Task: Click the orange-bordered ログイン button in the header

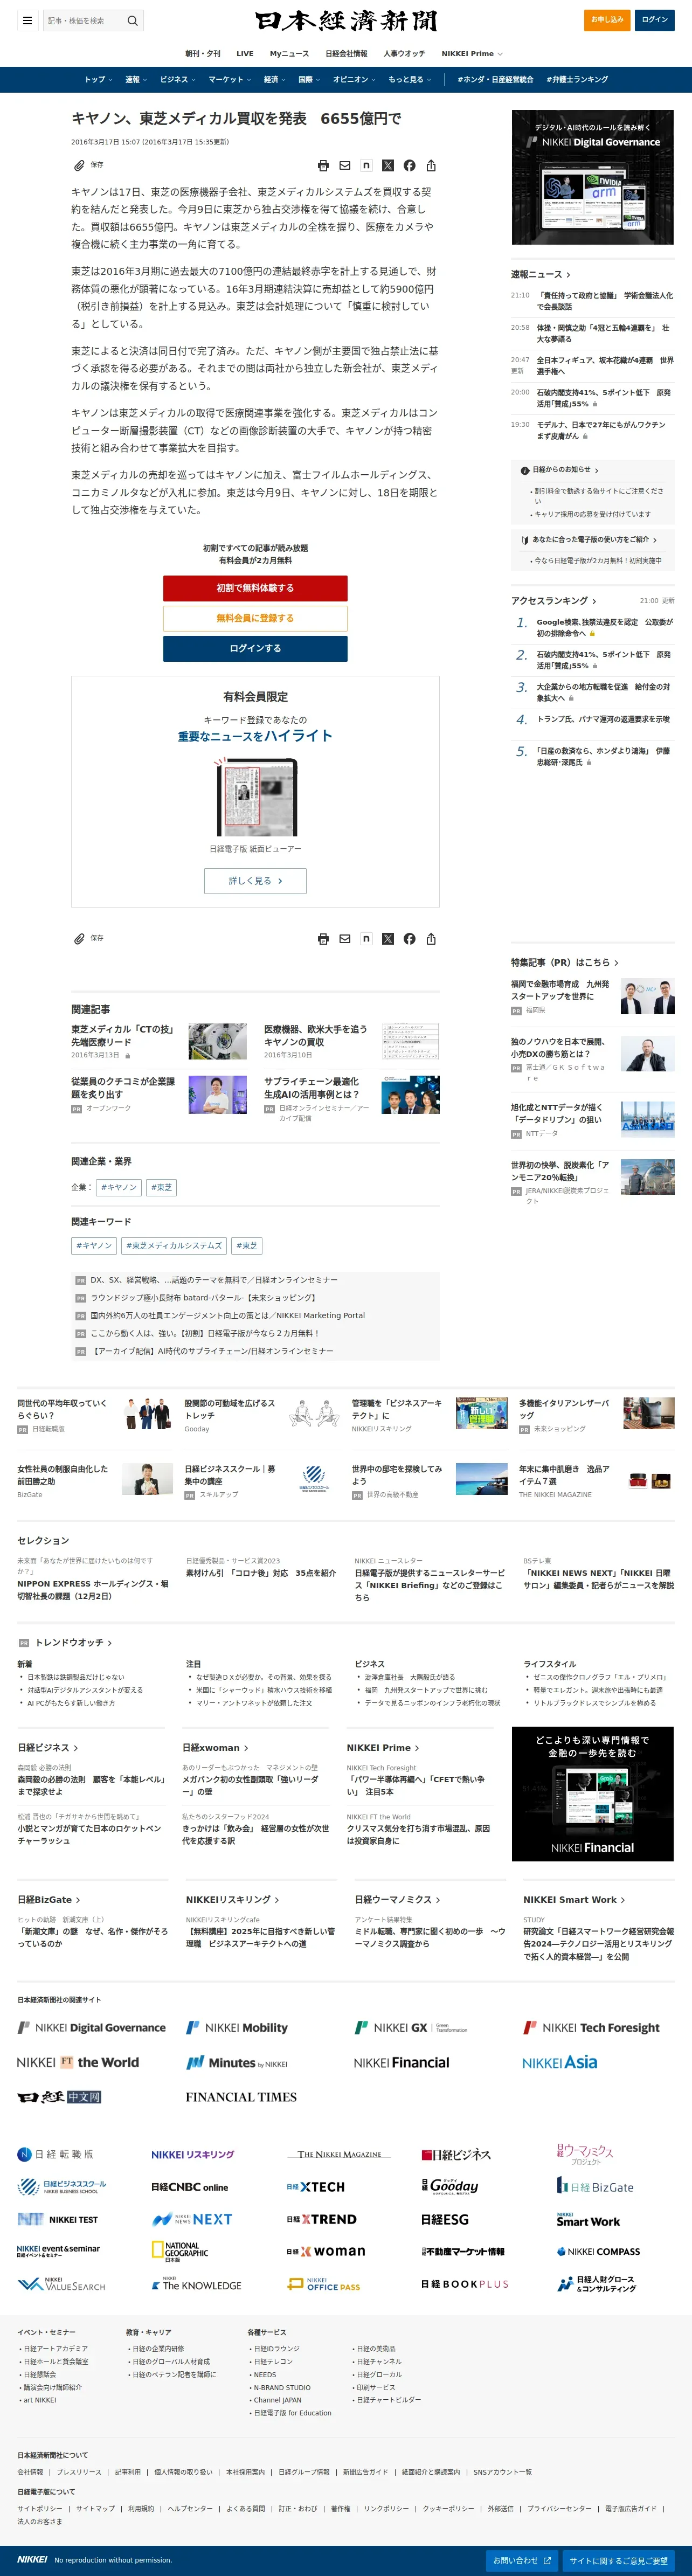Action: (655, 20)
